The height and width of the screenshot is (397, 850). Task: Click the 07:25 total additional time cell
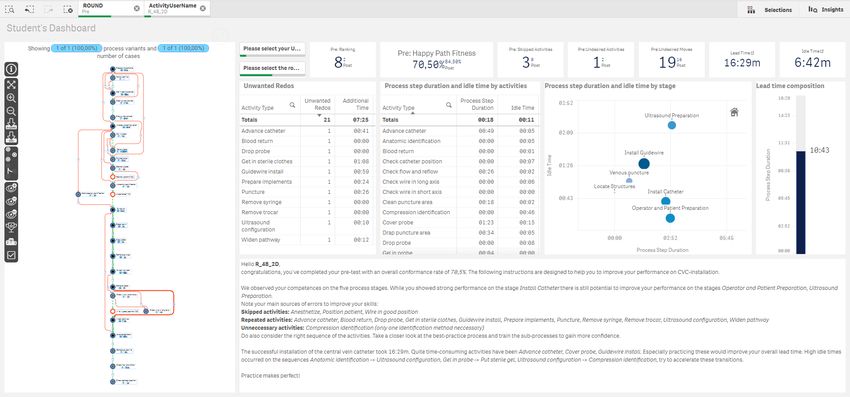(x=355, y=120)
